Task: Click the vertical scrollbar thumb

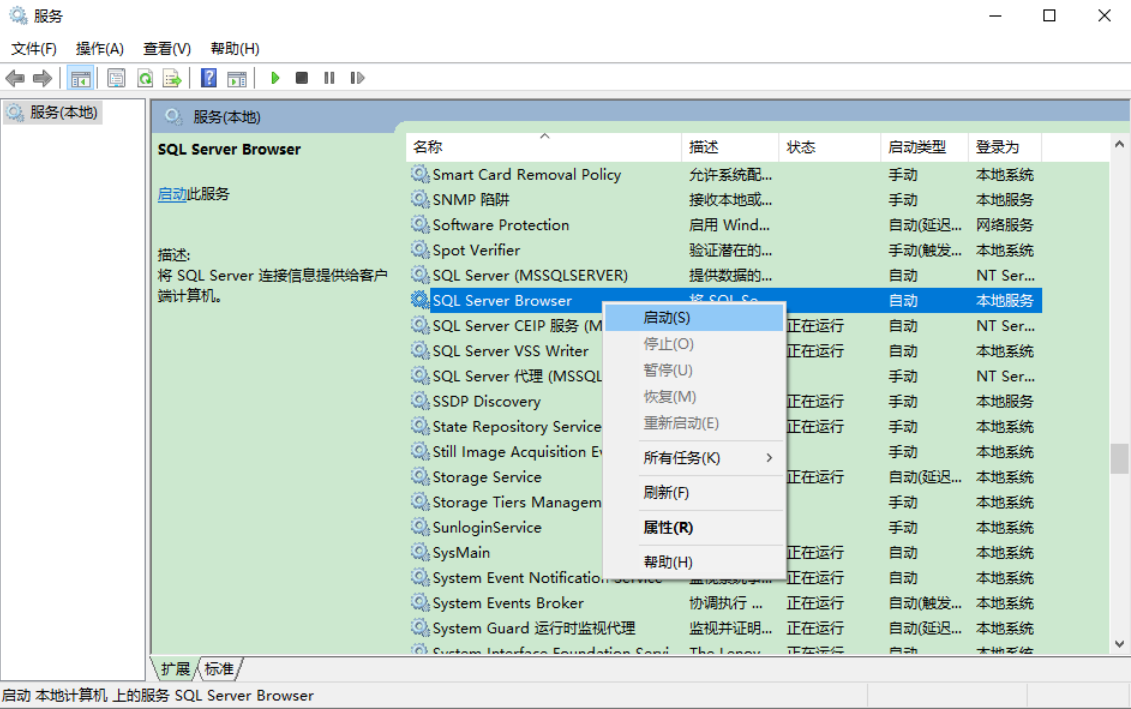Action: click(x=1119, y=459)
